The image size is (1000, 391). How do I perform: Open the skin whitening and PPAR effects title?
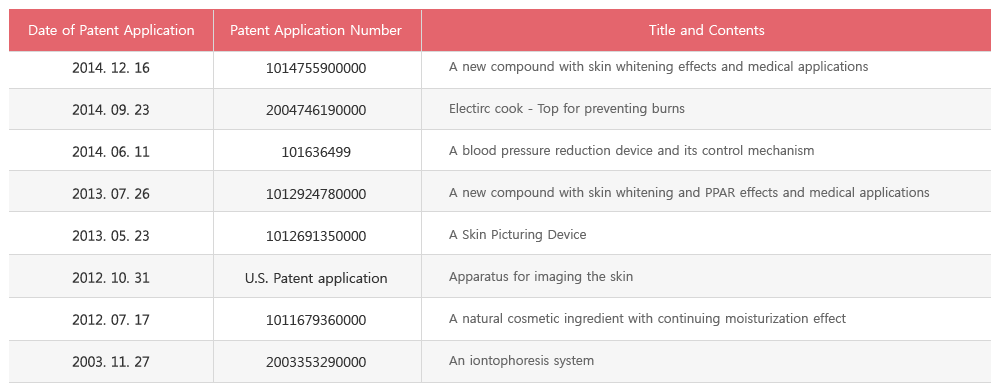click(689, 192)
